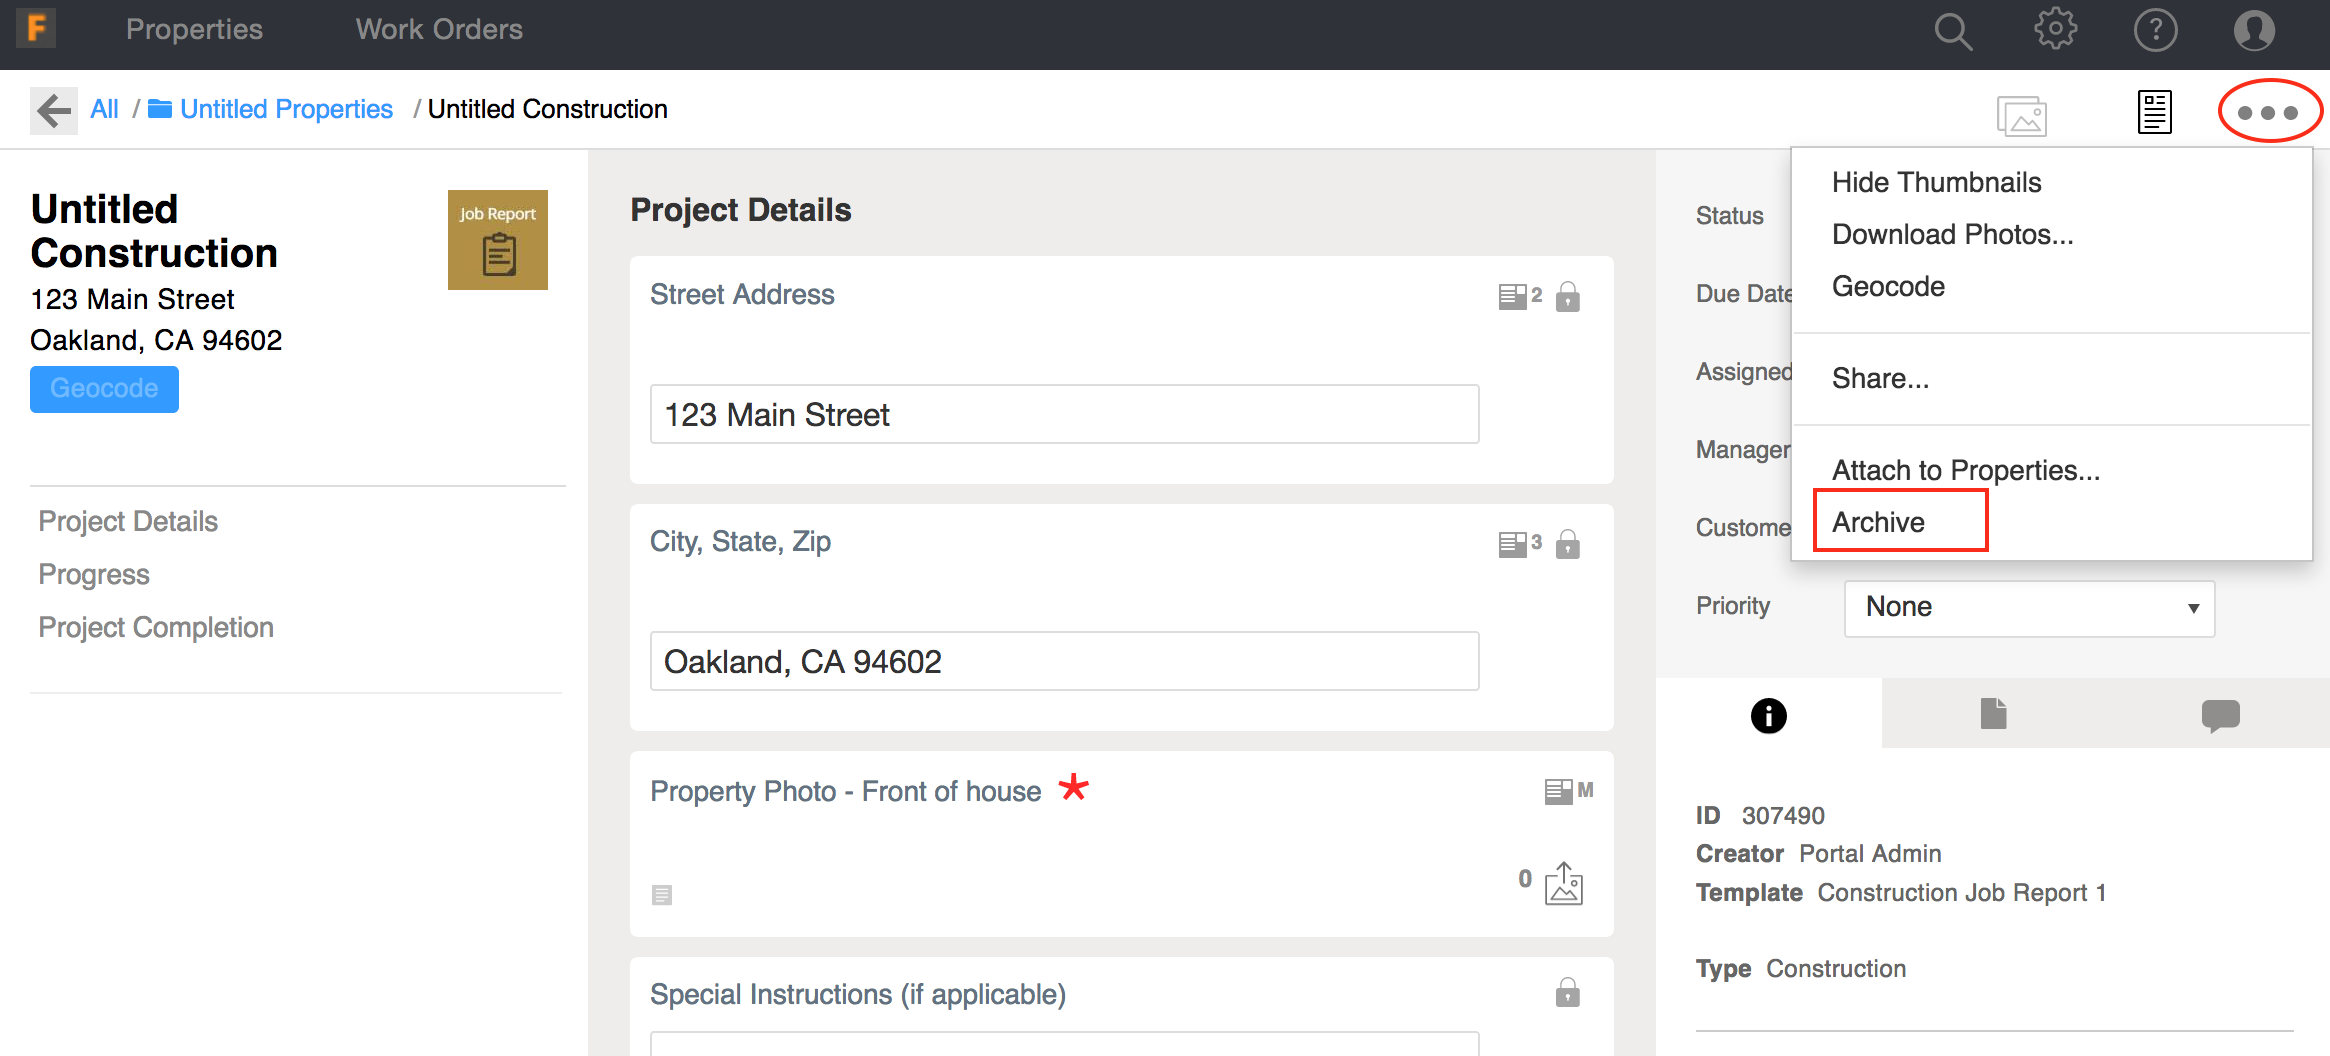
Task: Click the search magnifier icon
Action: 1952,31
